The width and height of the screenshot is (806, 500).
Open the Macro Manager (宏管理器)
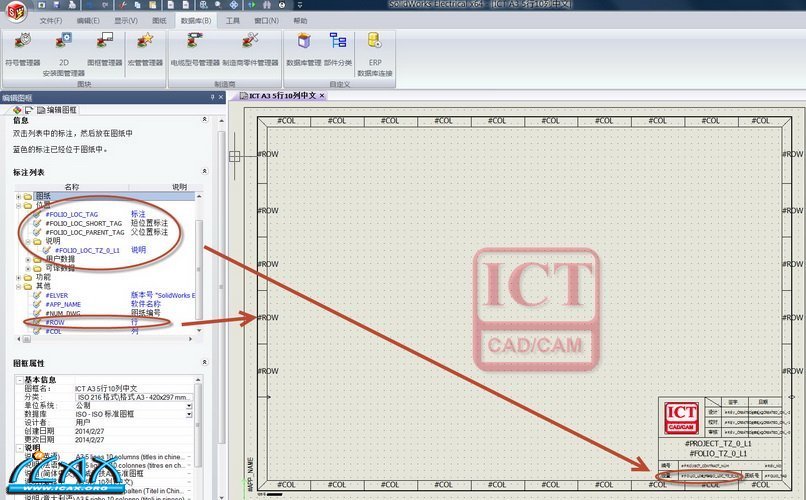(145, 50)
